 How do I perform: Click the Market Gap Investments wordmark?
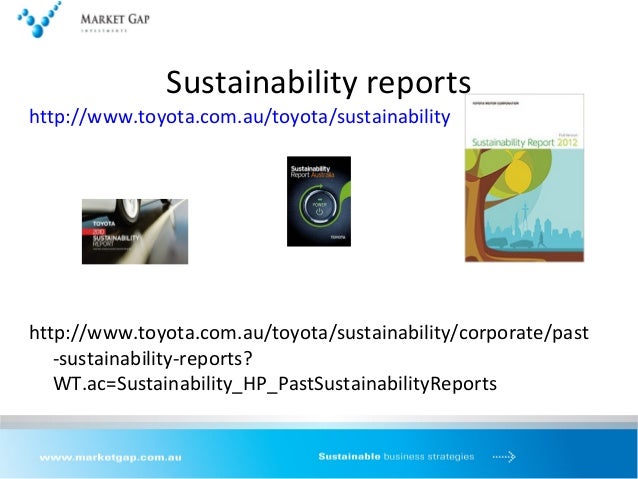pos(115,22)
